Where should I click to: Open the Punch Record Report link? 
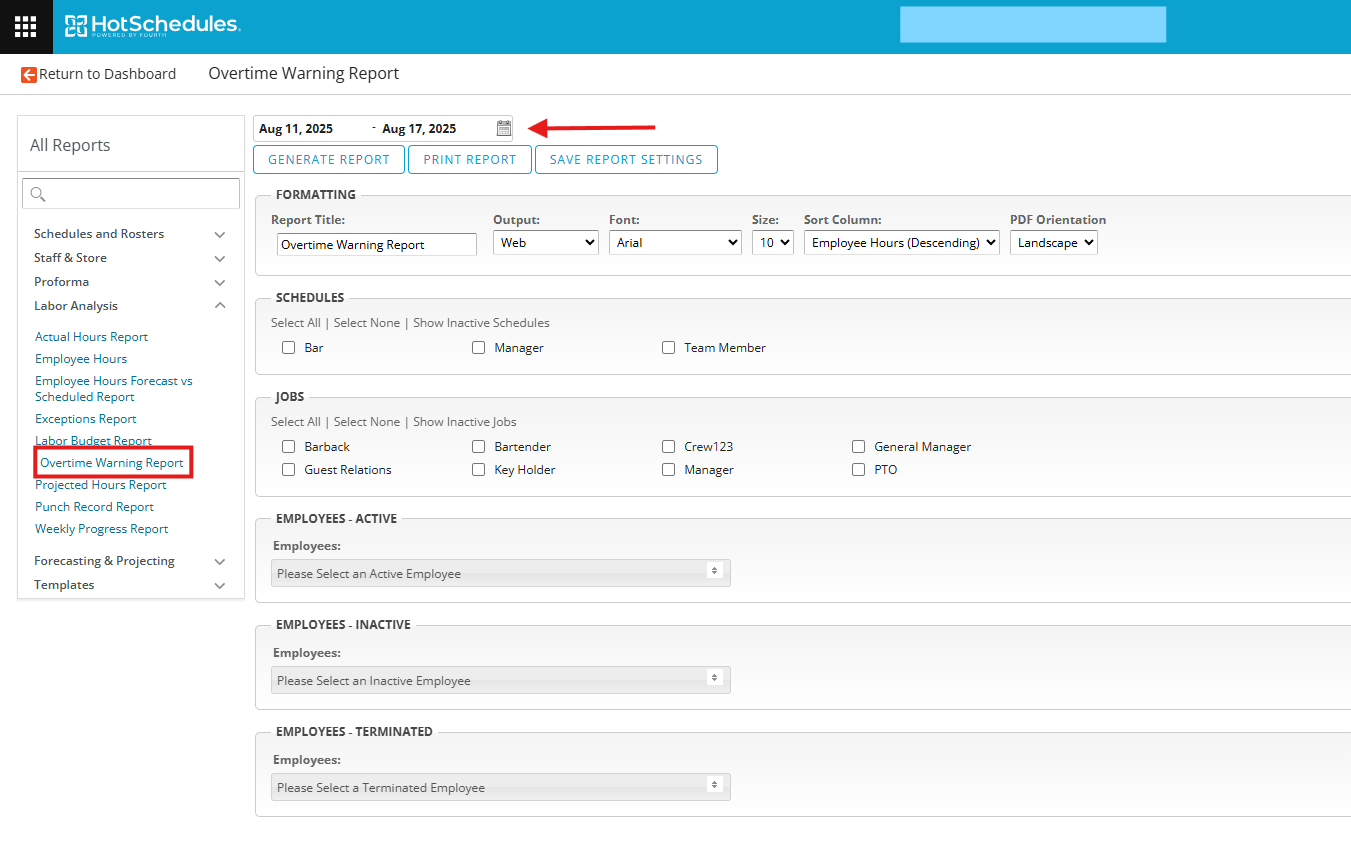94,507
